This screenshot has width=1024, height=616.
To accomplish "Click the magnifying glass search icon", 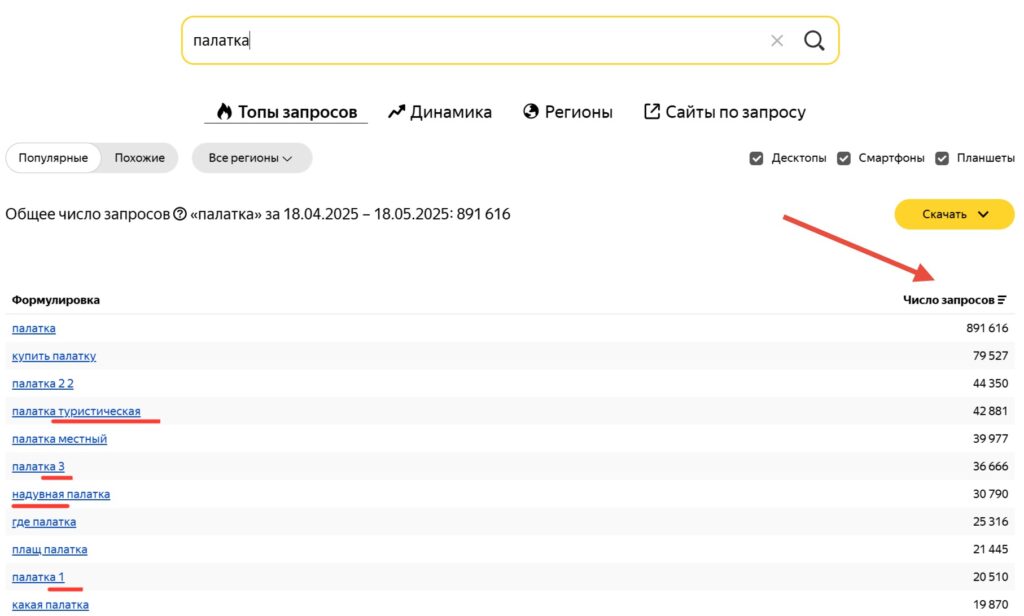I will pyautogui.click(x=814, y=41).
